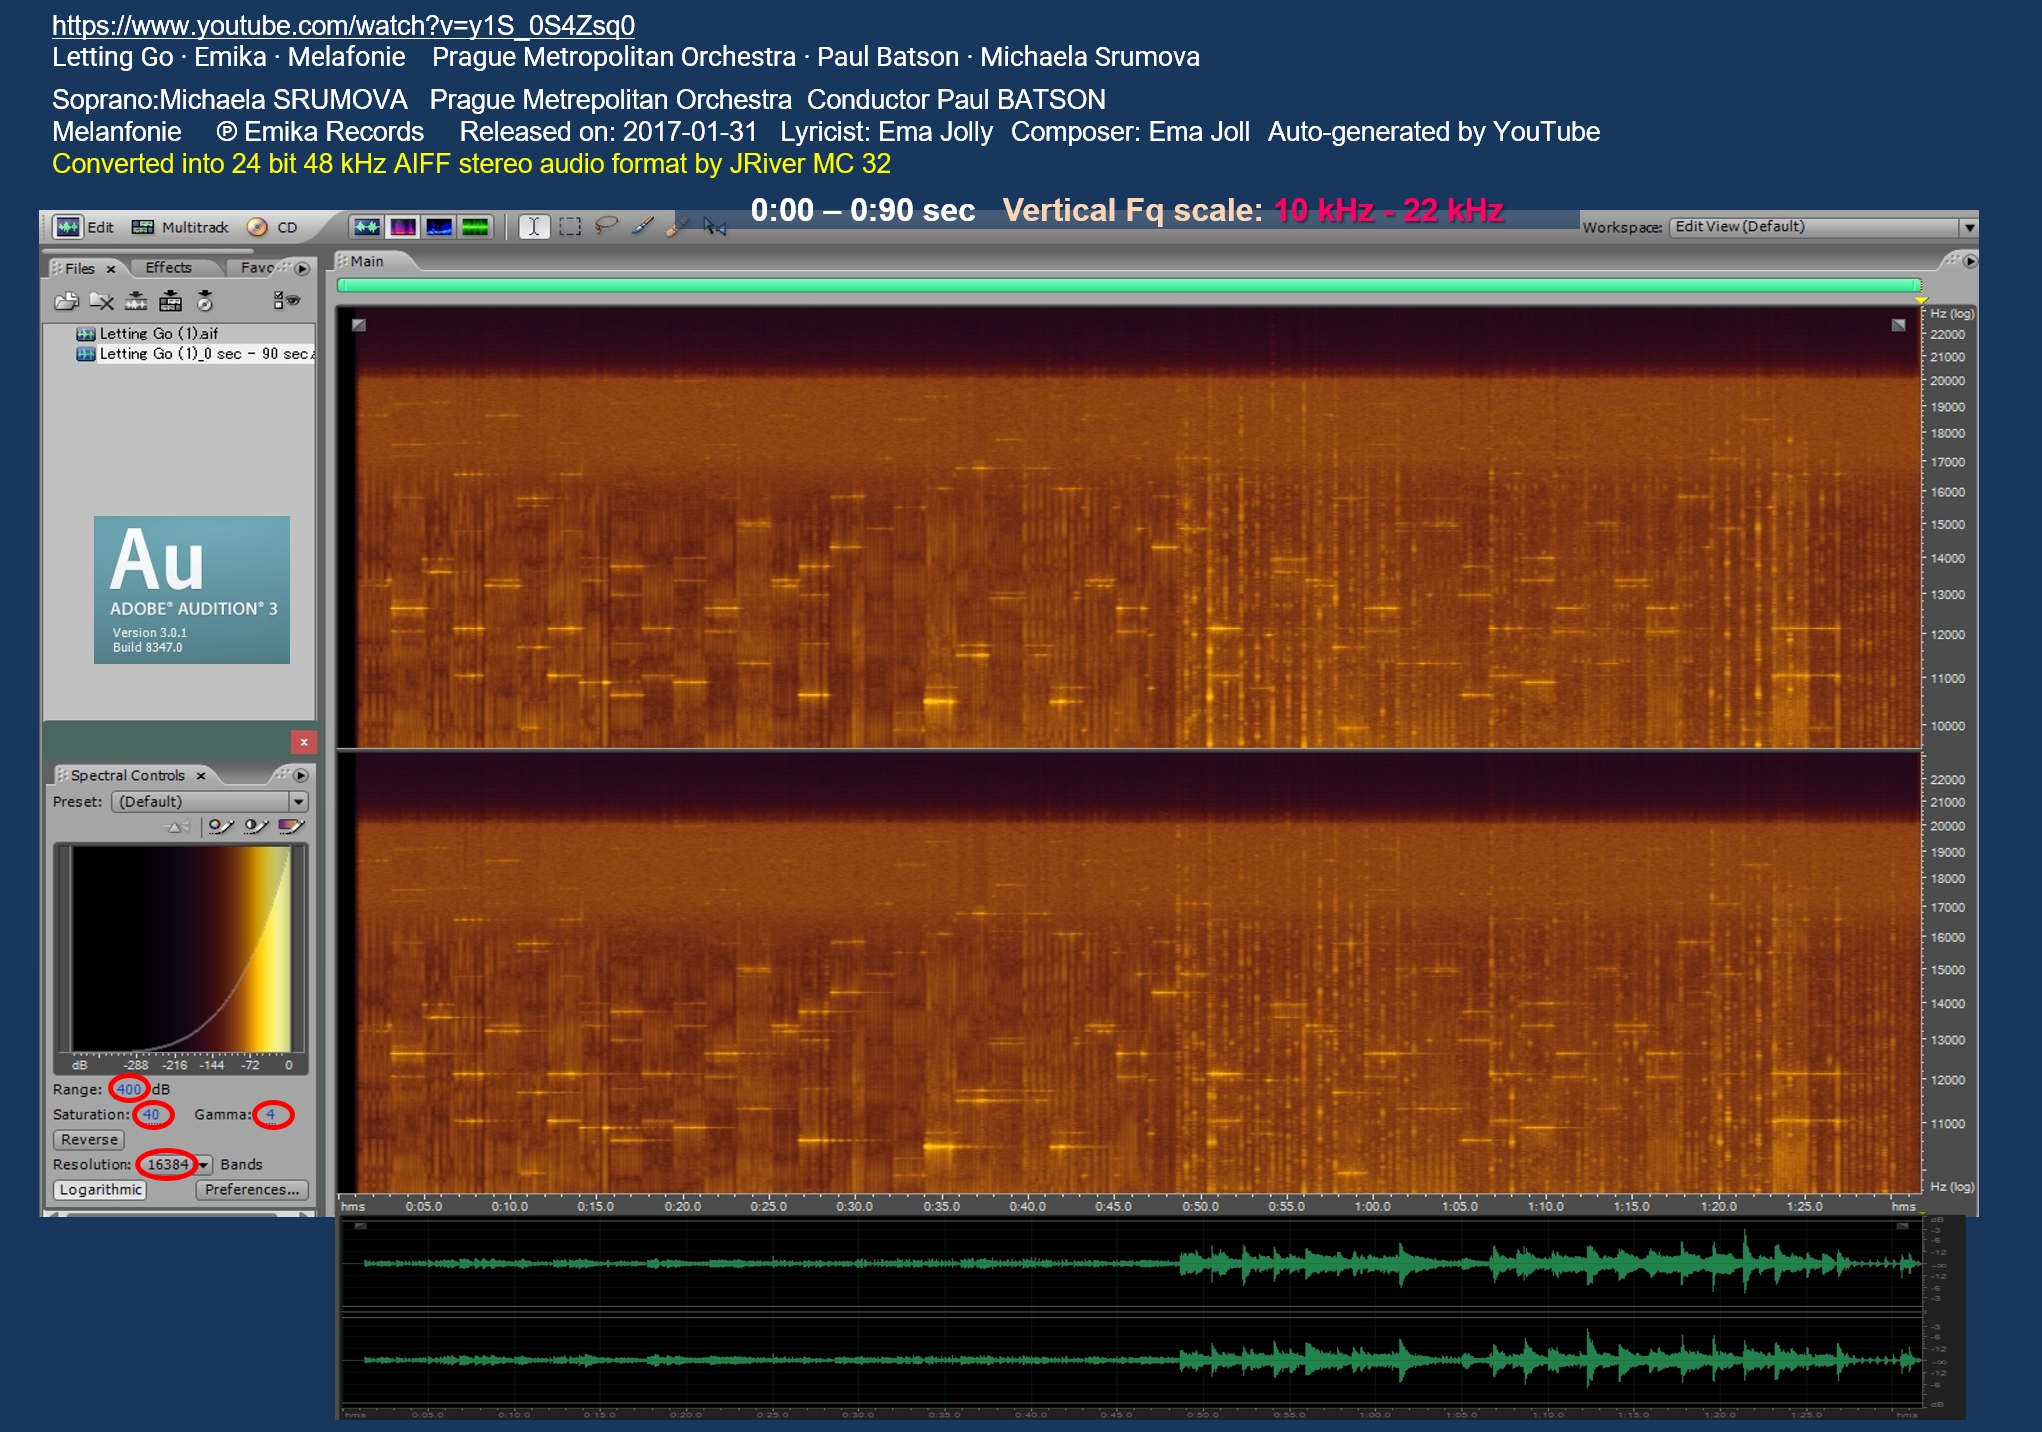Click the spectral contrast picker icon
Screen dimensions: 2042x1432
coord(256,826)
